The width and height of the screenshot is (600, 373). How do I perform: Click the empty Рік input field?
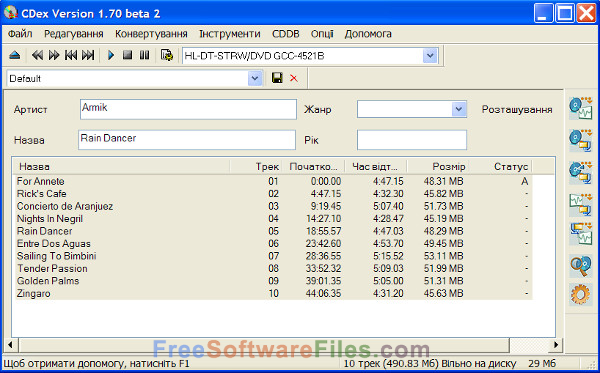(412, 140)
